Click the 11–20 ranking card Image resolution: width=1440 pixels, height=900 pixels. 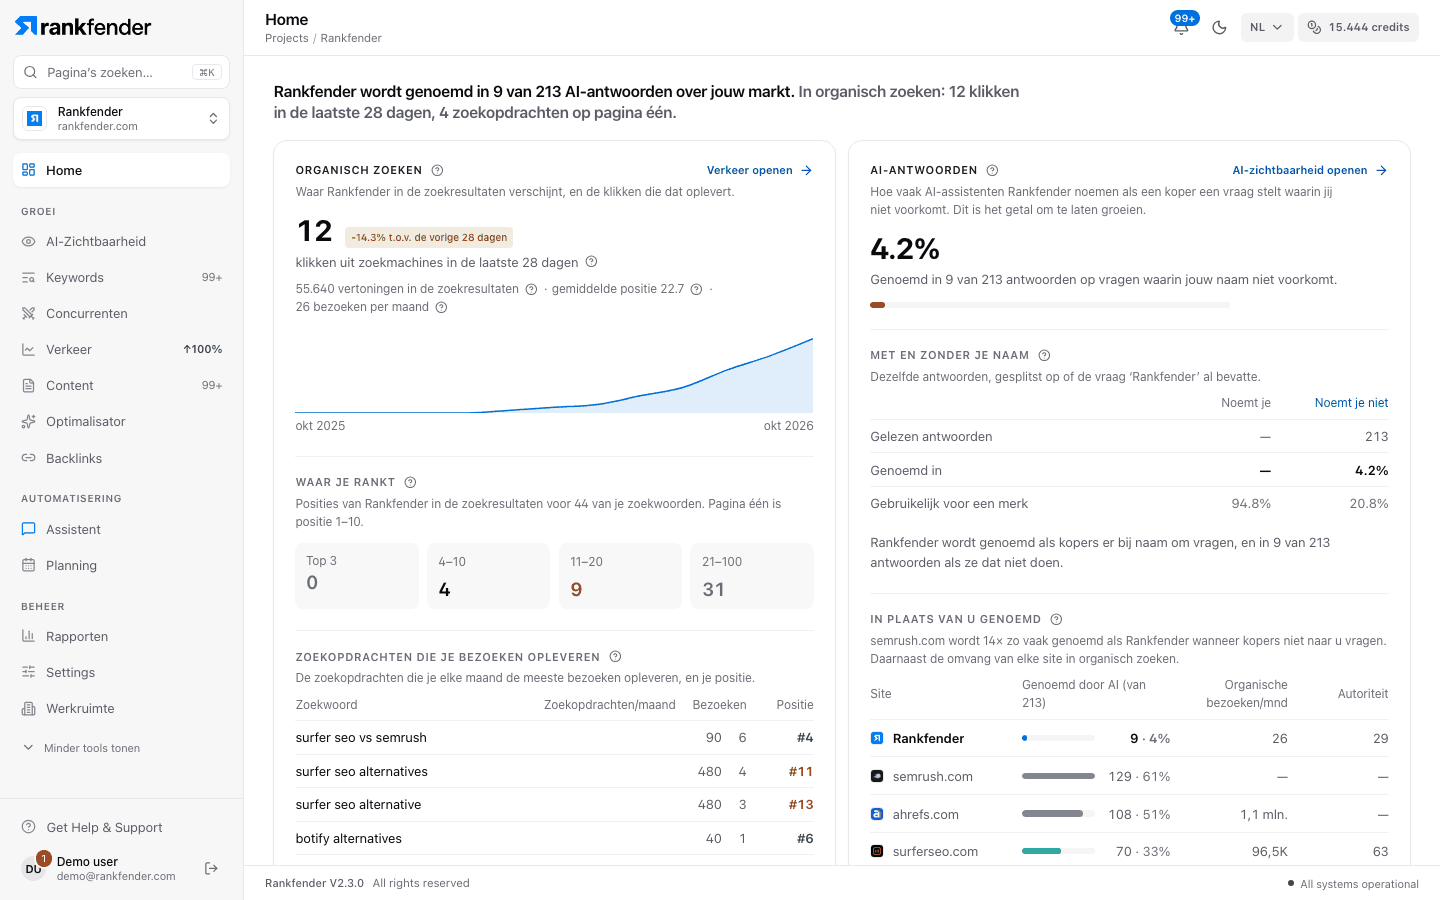point(620,576)
